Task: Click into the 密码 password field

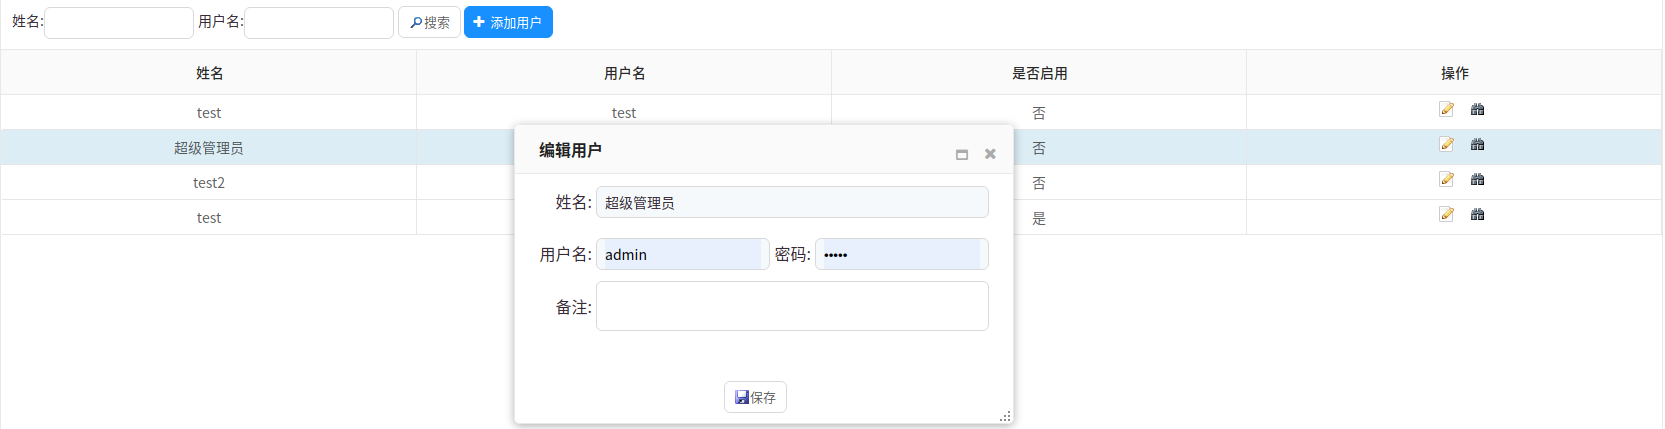Action: [901, 254]
